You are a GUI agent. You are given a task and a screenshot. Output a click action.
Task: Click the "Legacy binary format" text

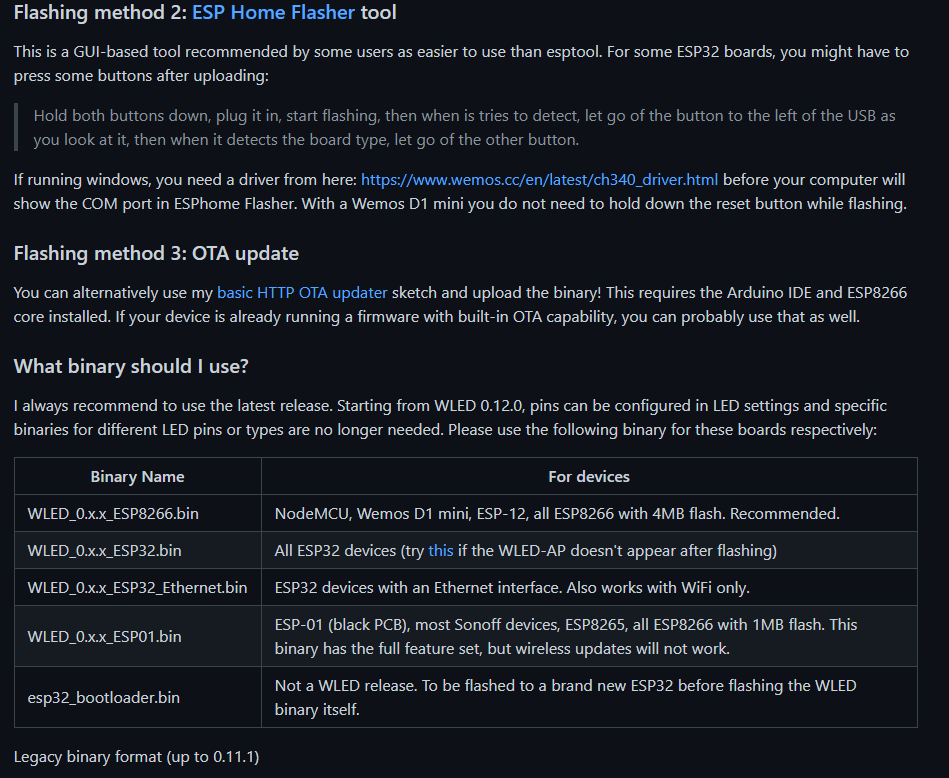coord(136,757)
